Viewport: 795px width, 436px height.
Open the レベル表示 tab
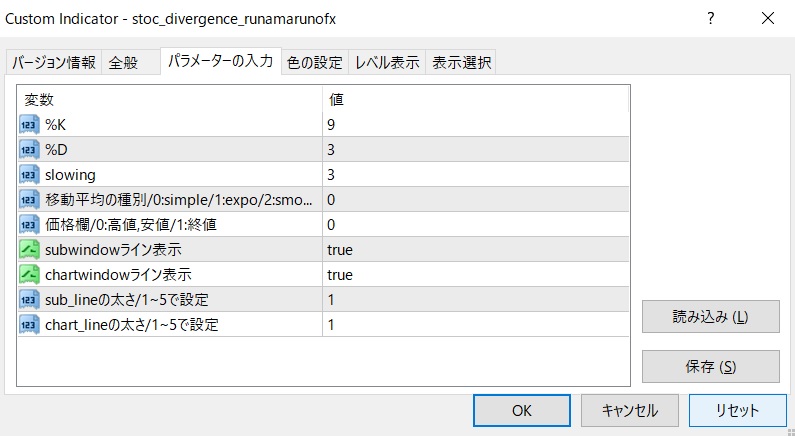tap(387, 63)
